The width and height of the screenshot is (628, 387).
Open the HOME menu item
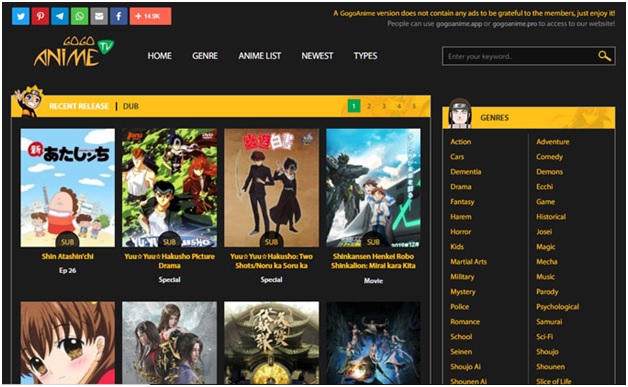pyautogui.click(x=159, y=56)
